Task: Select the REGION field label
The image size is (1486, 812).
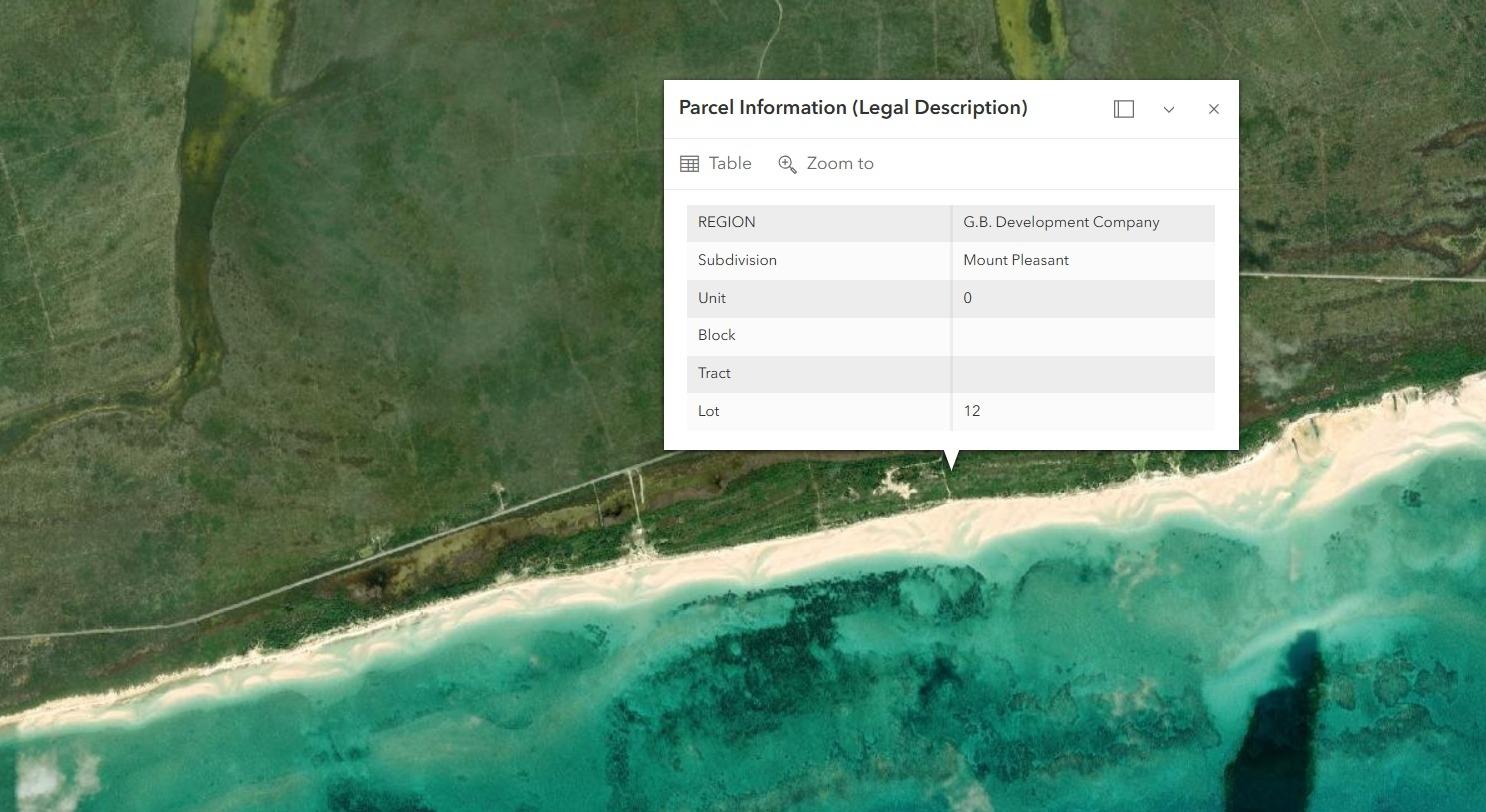Action: click(x=726, y=222)
